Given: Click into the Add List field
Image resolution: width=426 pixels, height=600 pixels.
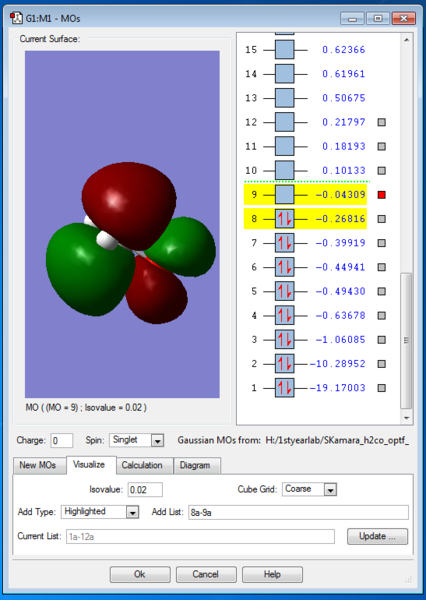Looking at the screenshot, I should pos(298,512).
